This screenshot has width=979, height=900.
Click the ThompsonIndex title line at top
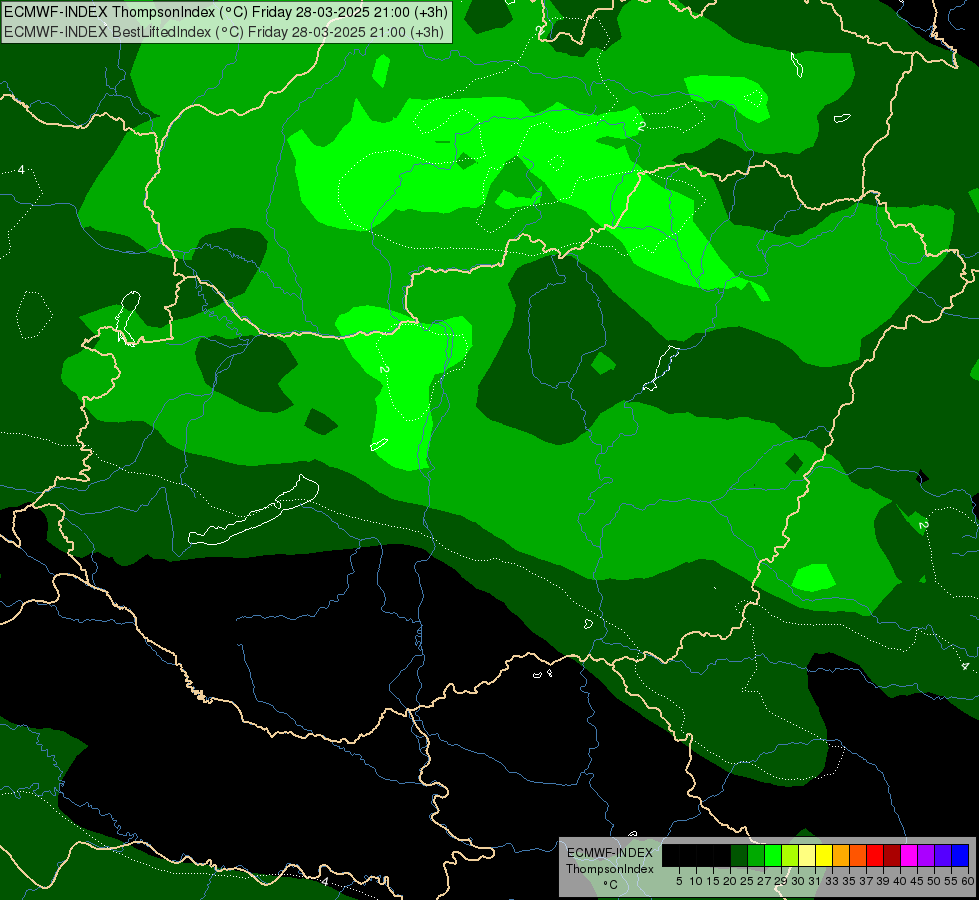(x=226, y=11)
